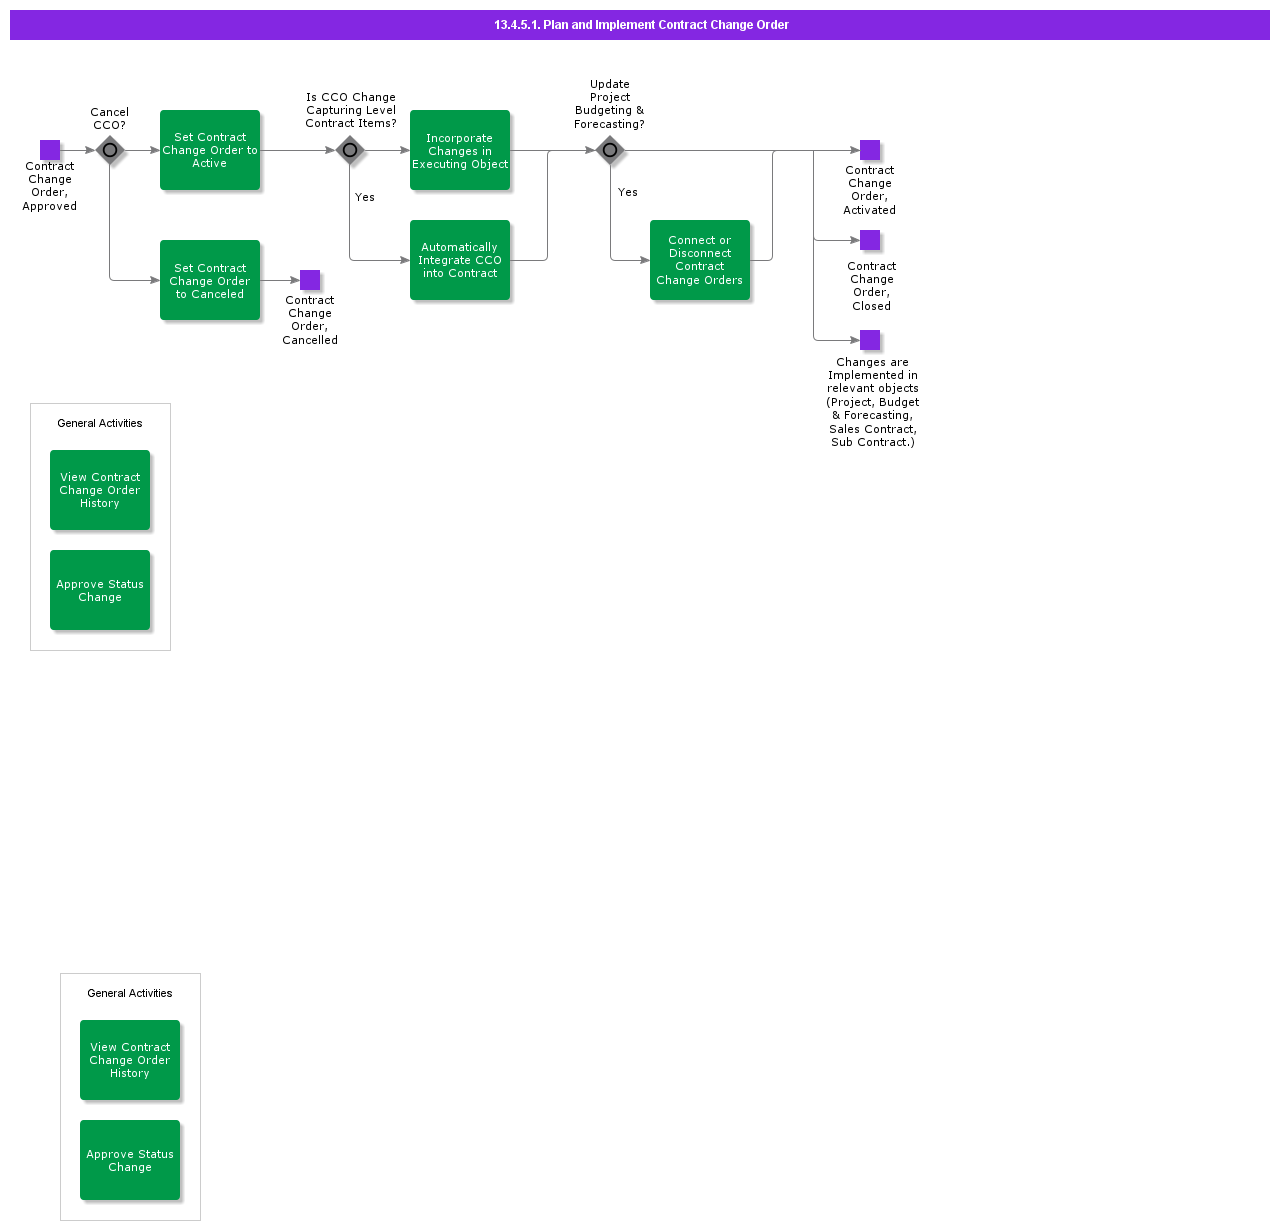Open Automatically Integrate CCO into Contract activity
Image resolution: width=1280 pixels, height=1230 pixels.
460,260
